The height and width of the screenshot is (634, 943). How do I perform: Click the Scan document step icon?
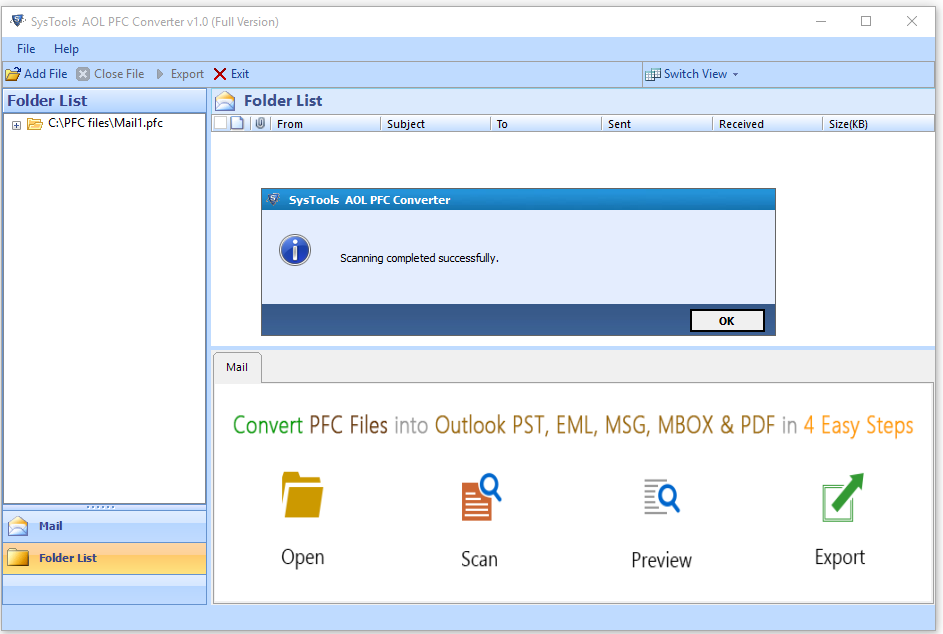[481, 497]
